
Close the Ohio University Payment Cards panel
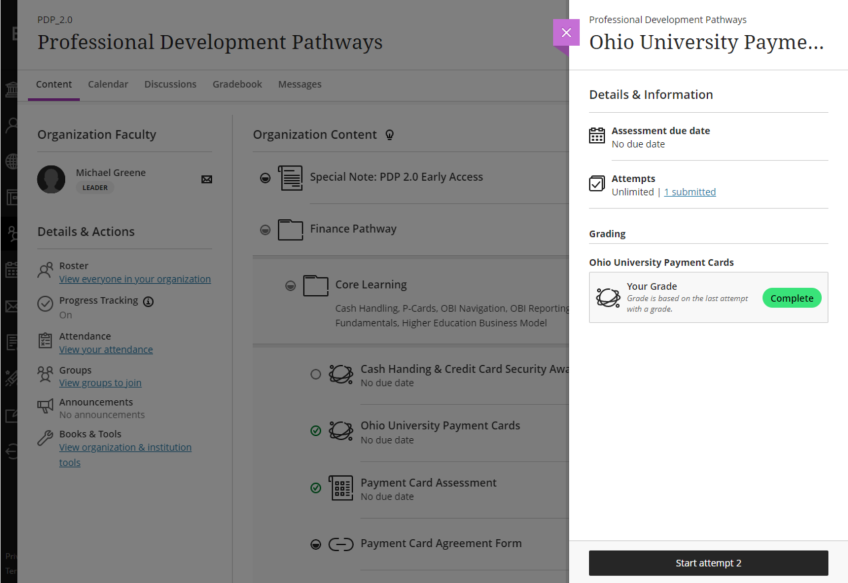566,33
